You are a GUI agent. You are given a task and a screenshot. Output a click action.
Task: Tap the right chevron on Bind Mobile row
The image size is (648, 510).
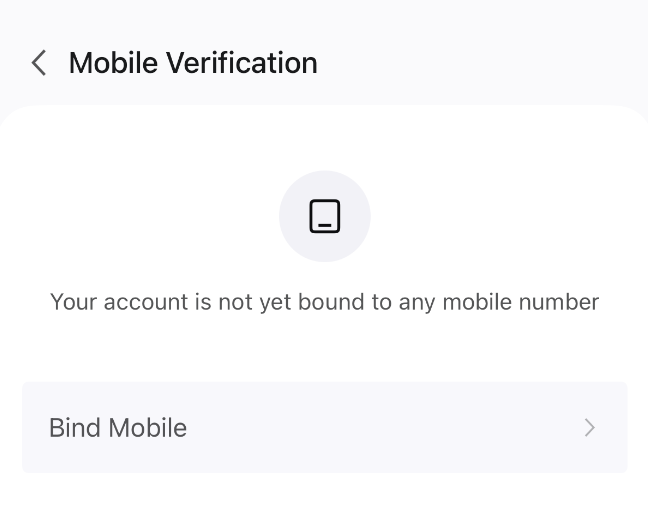[590, 427]
